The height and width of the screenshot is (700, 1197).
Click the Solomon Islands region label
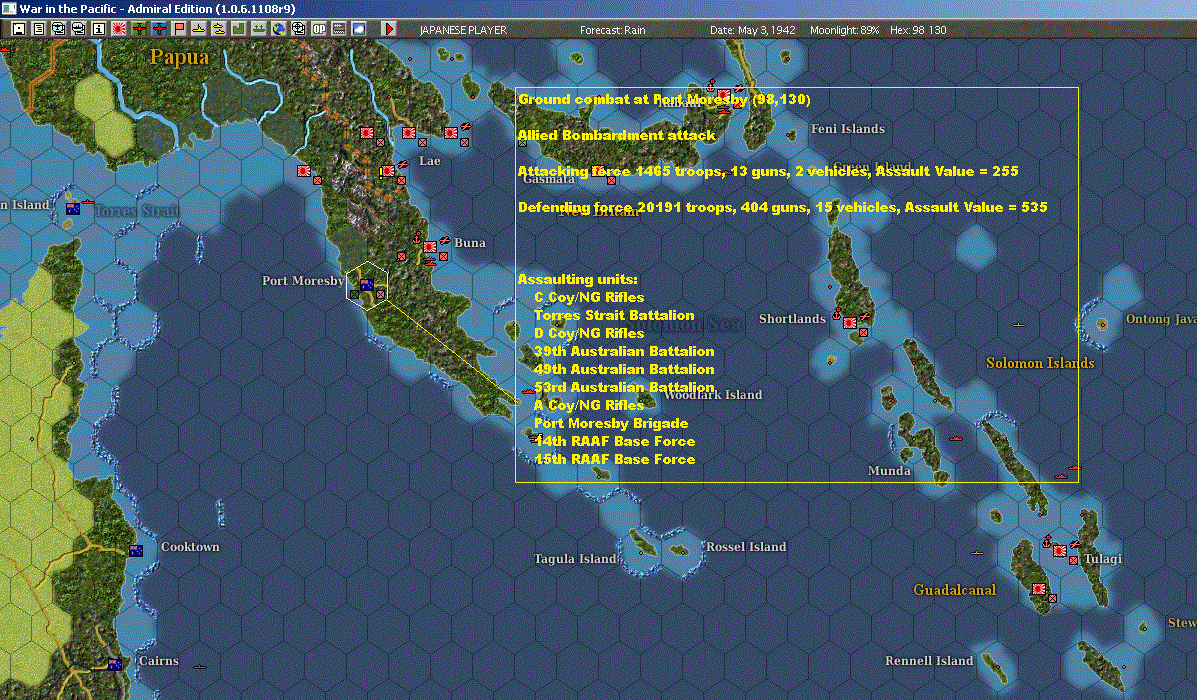click(x=1040, y=363)
